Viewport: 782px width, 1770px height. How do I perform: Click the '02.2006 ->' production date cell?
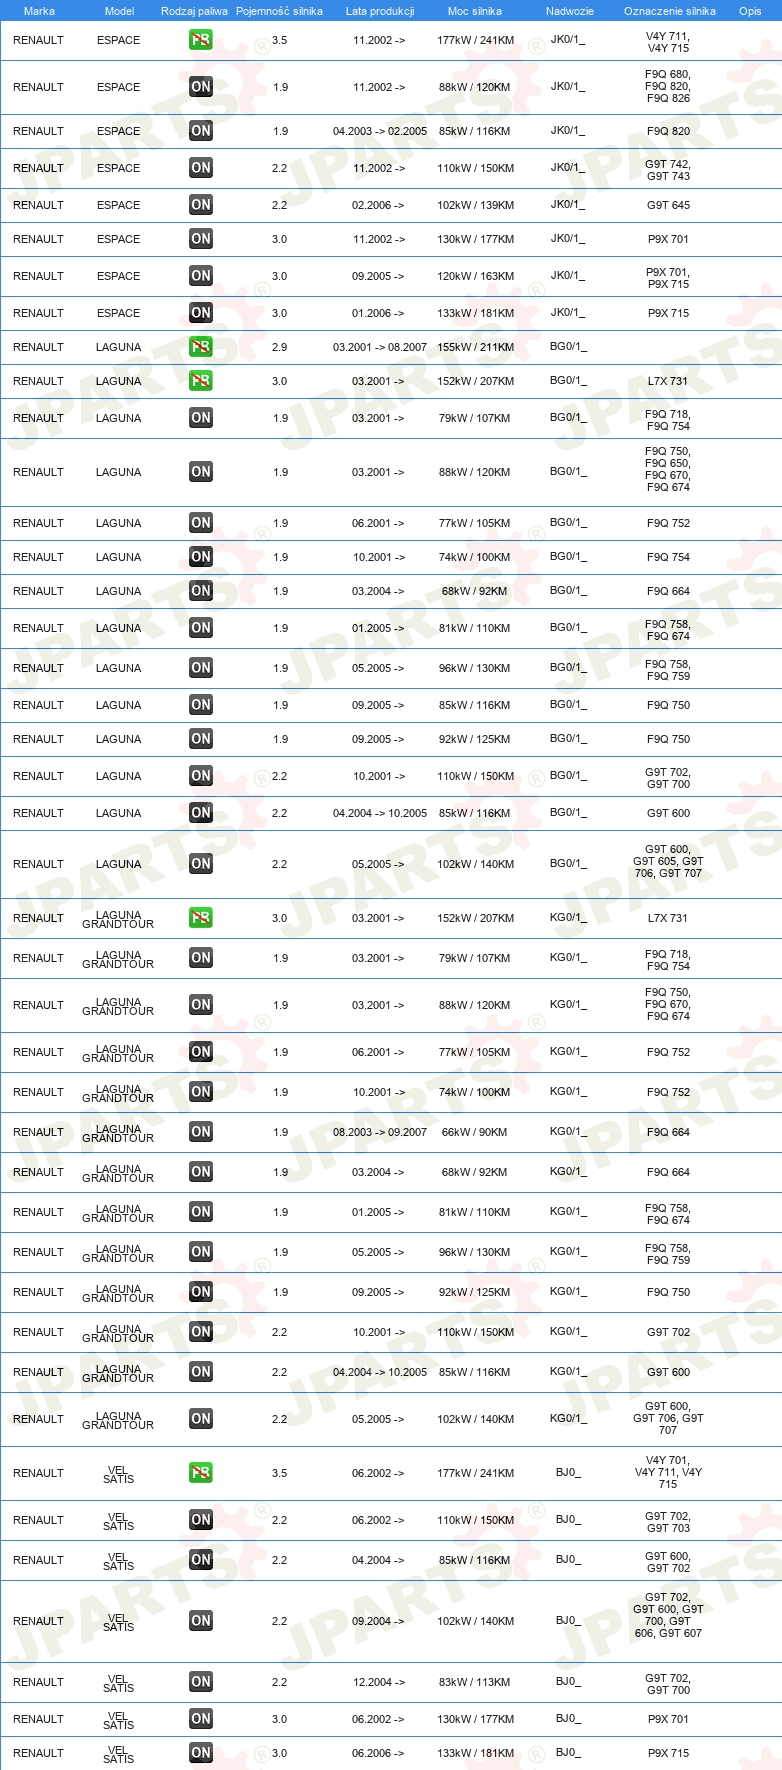click(378, 205)
